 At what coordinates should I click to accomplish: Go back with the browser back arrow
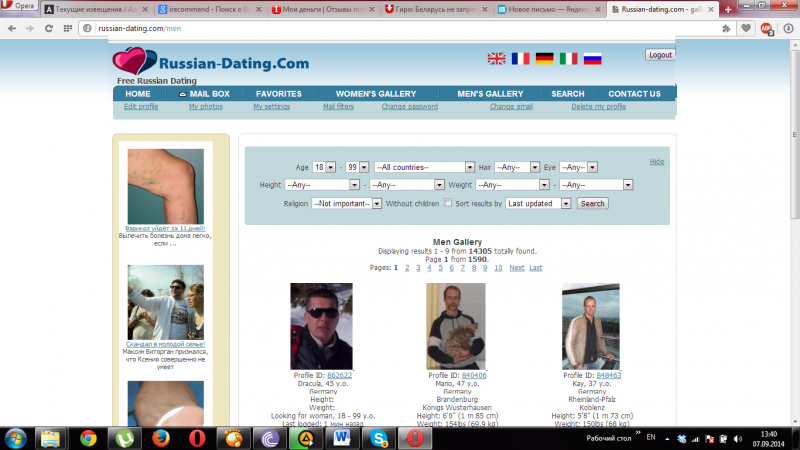point(12,29)
